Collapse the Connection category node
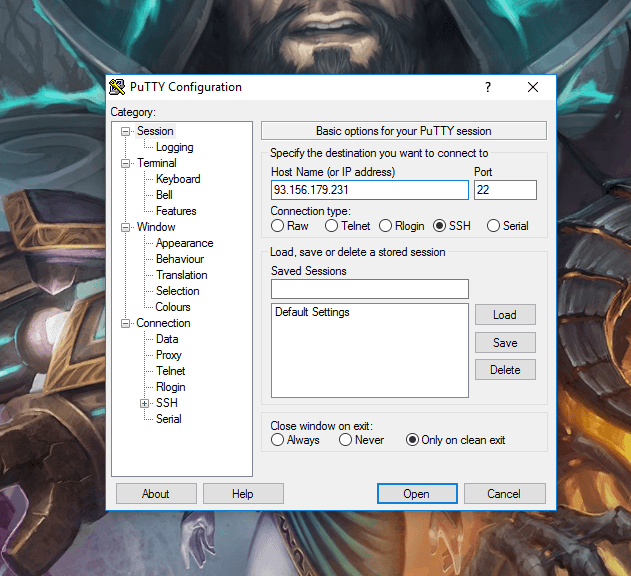The height and width of the screenshot is (576, 631). pos(126,323)
